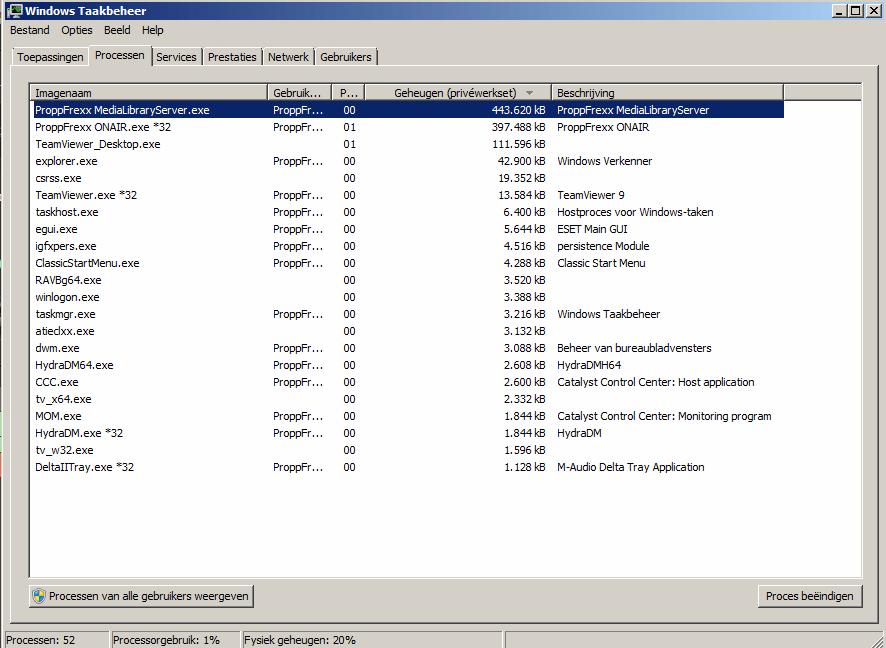This screenshot has width=886, height=648.
Task: Click Processen van alle gebruikers weergeven
Action: [x=142, y=595]
